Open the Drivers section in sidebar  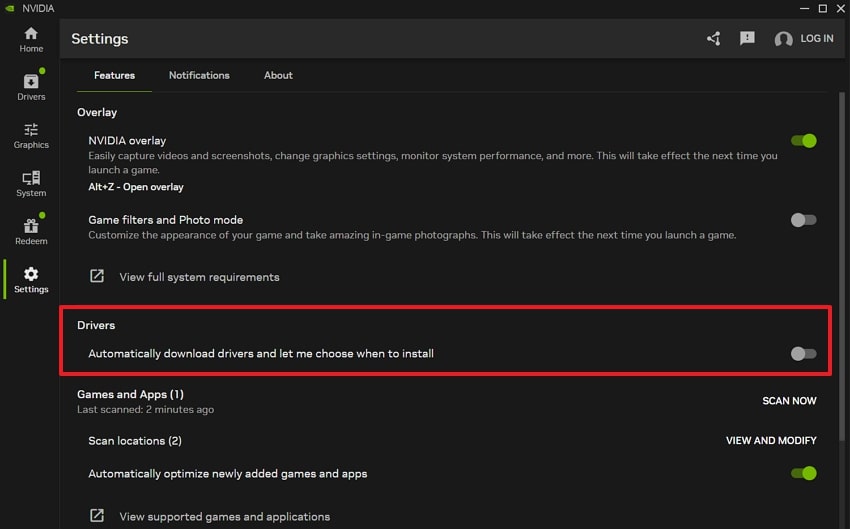(x=31, y=87)
